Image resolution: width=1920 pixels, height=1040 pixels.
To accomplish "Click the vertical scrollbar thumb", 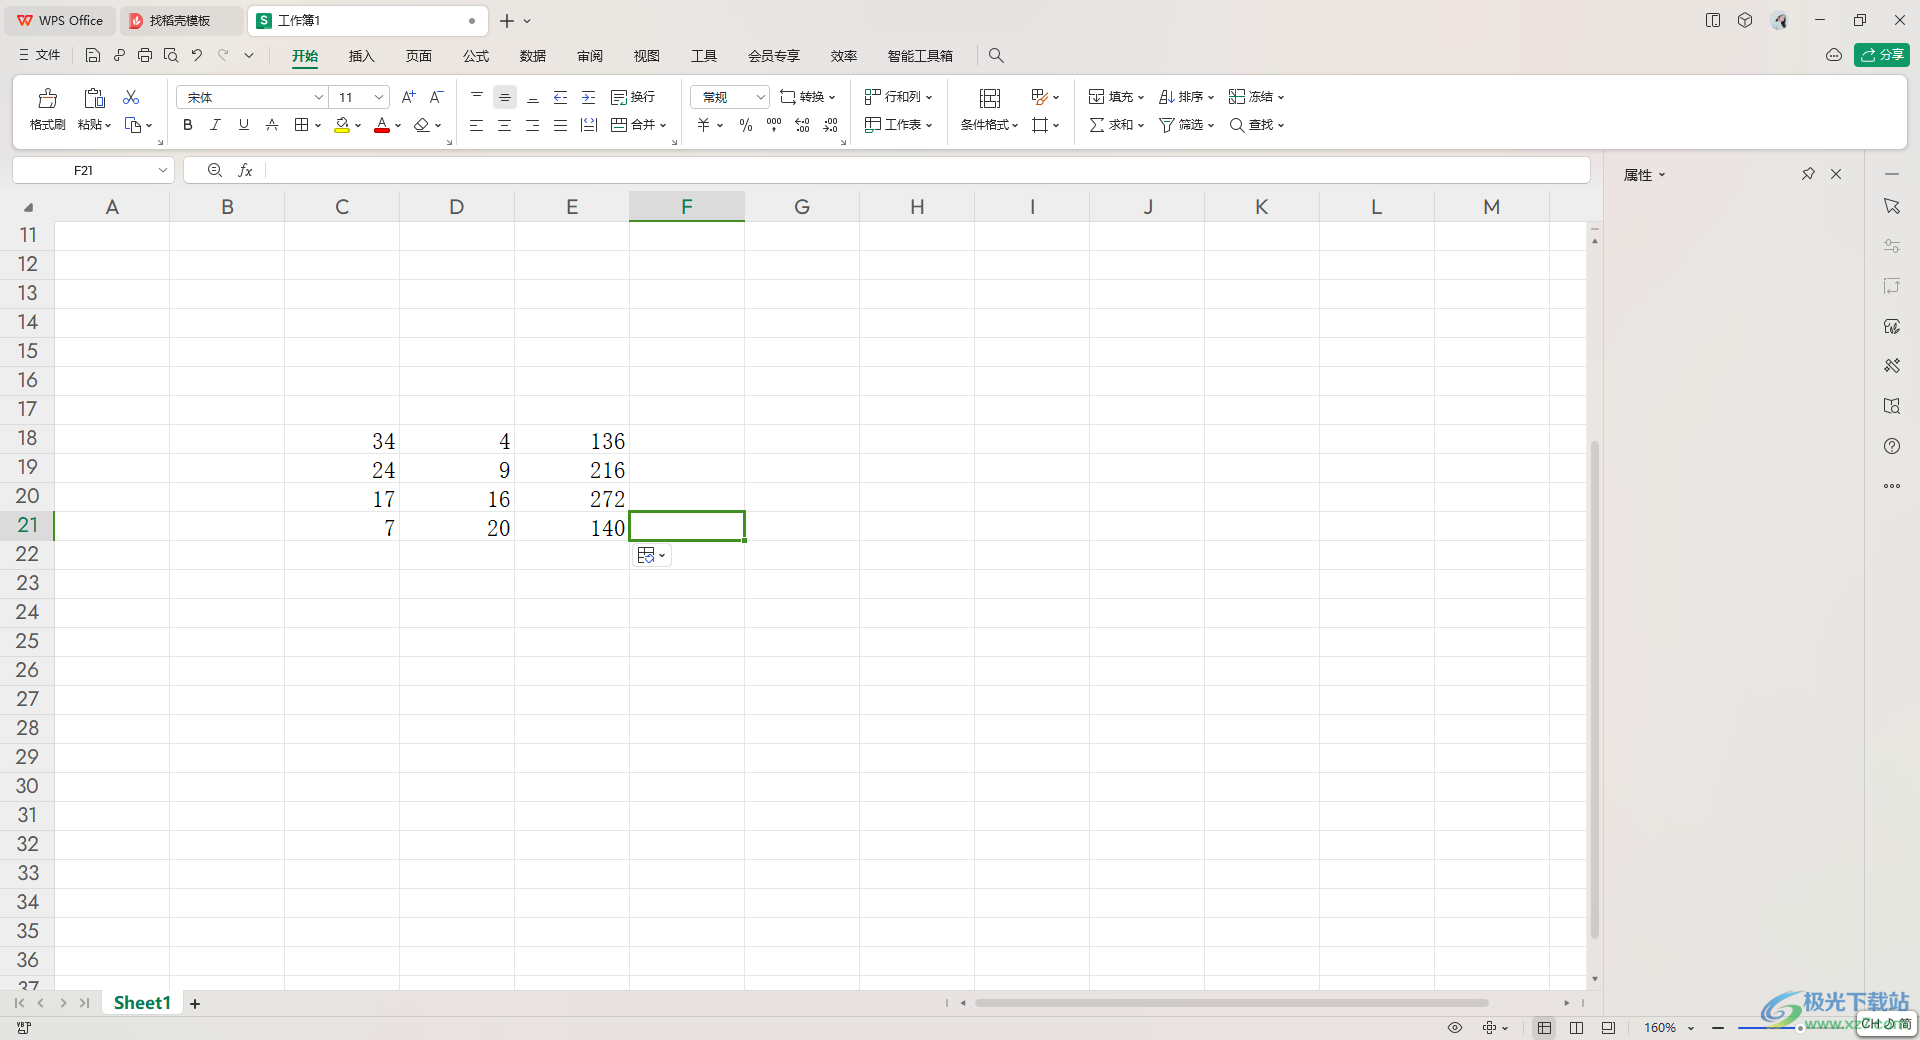I will point(1595,689).
